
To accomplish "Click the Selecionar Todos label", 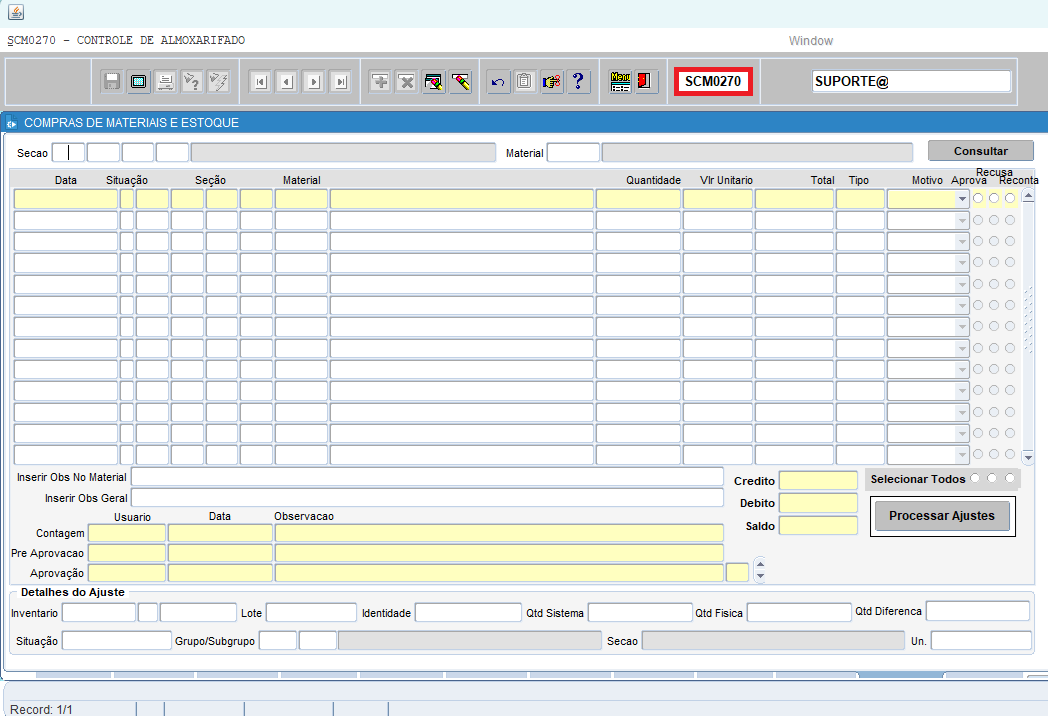I will (918, 479).
